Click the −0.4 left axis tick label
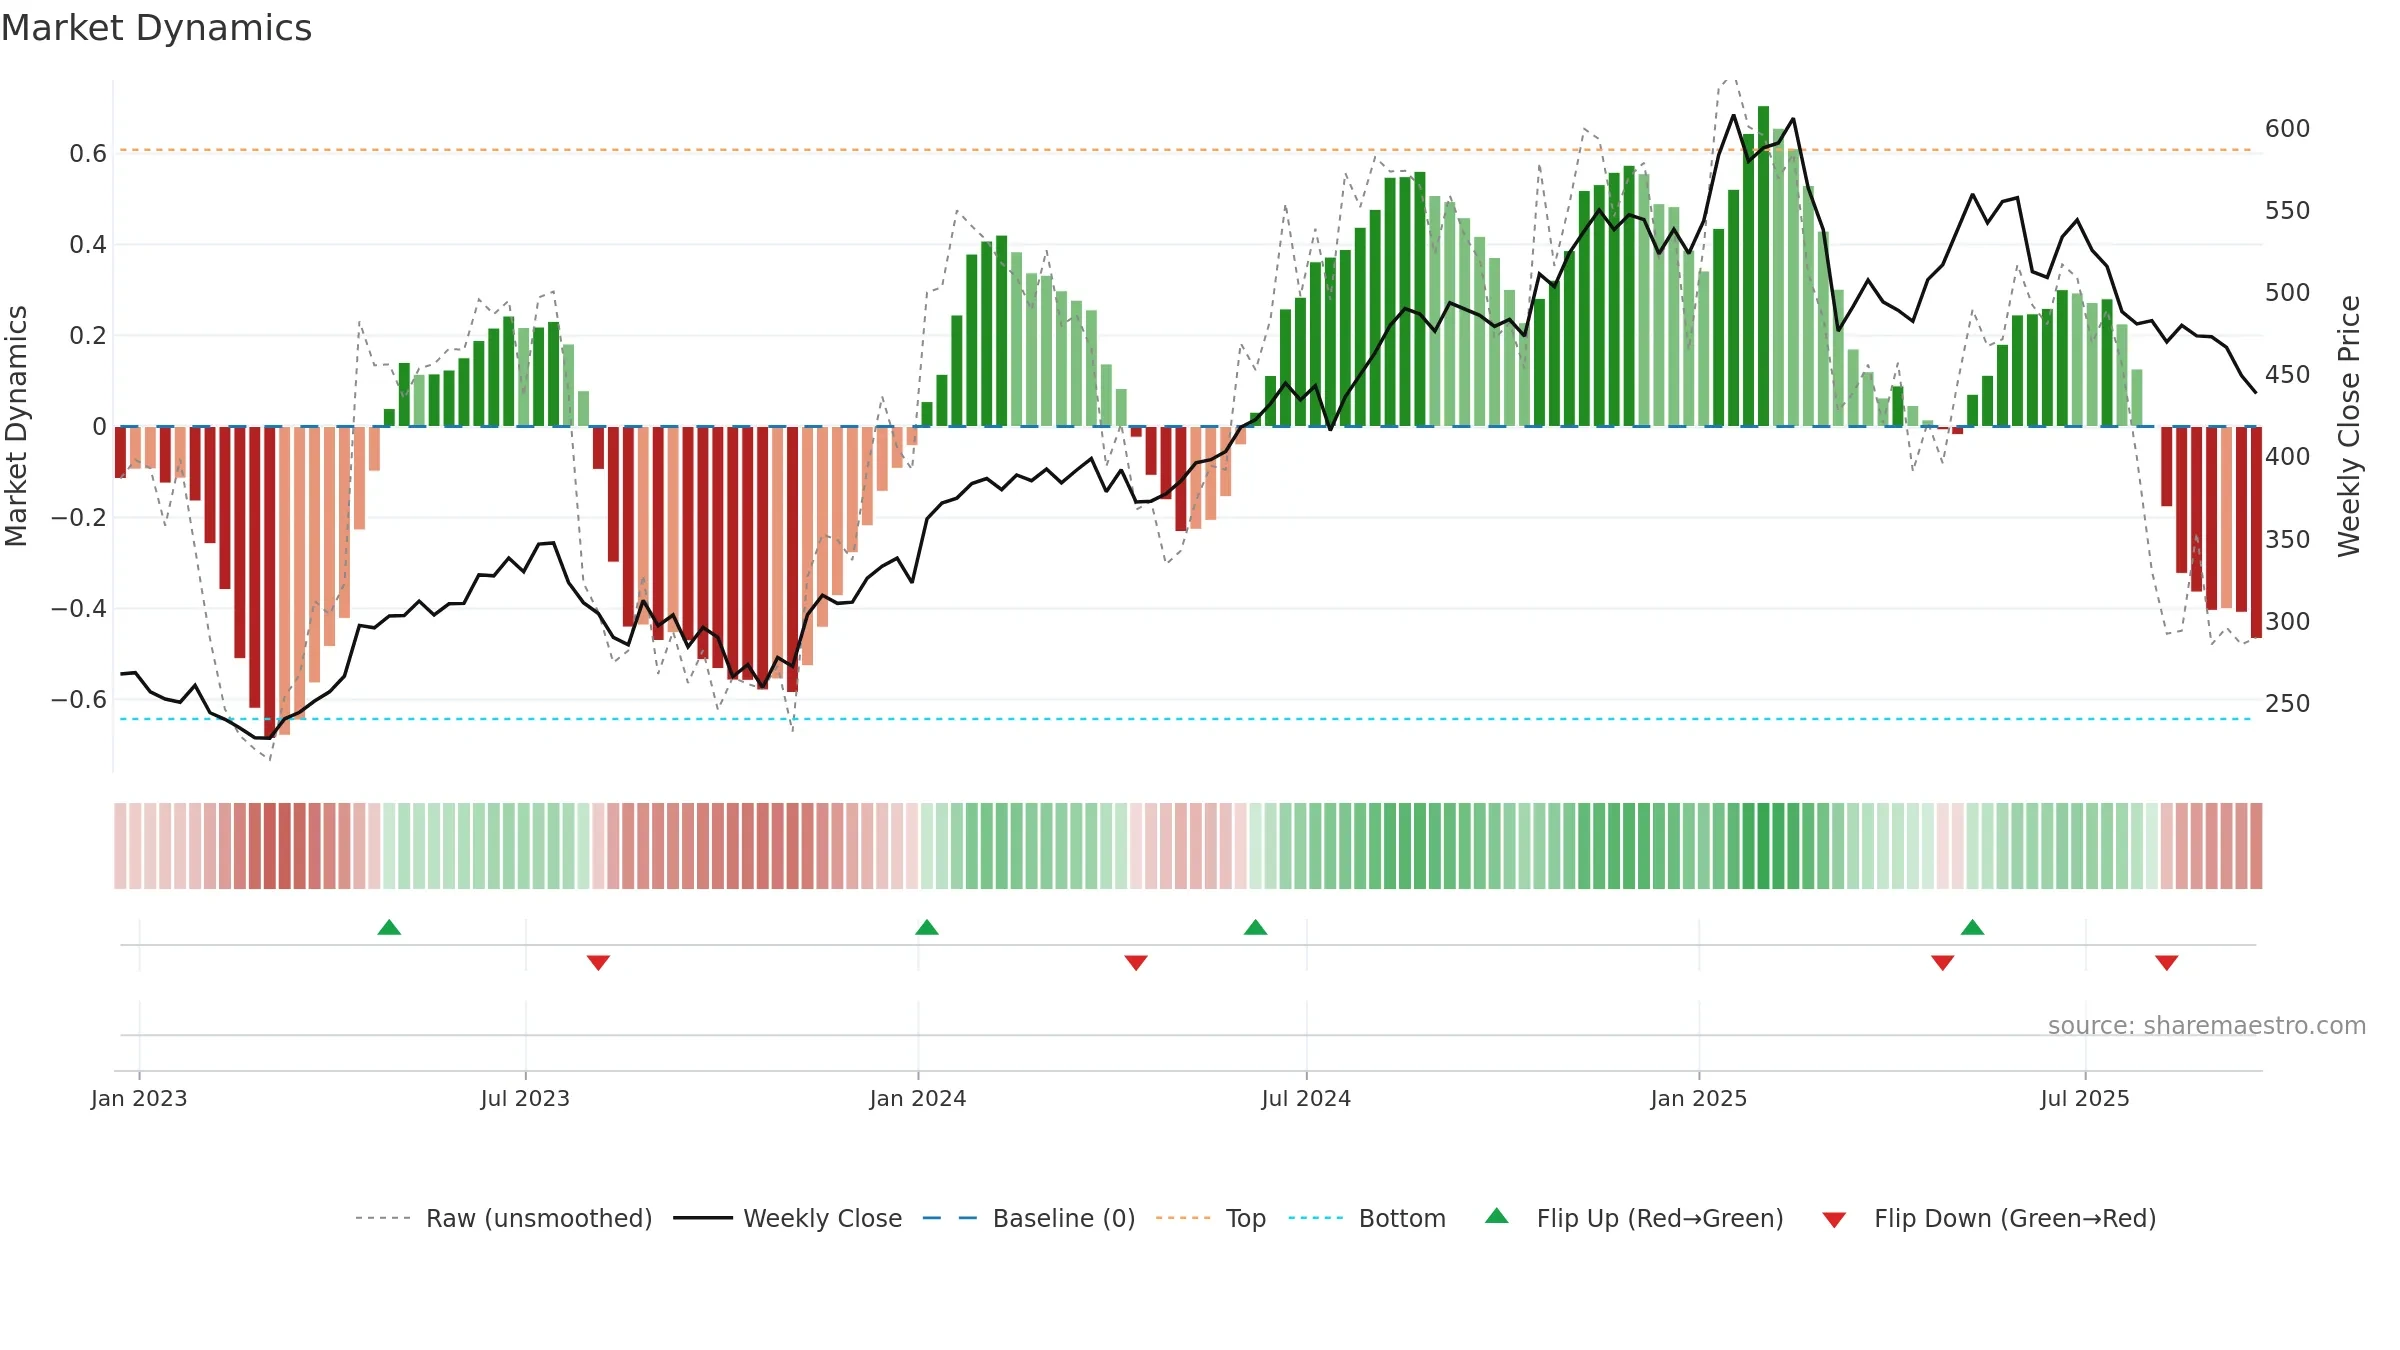The image size is (2400, 1350). tap(79, 609)
